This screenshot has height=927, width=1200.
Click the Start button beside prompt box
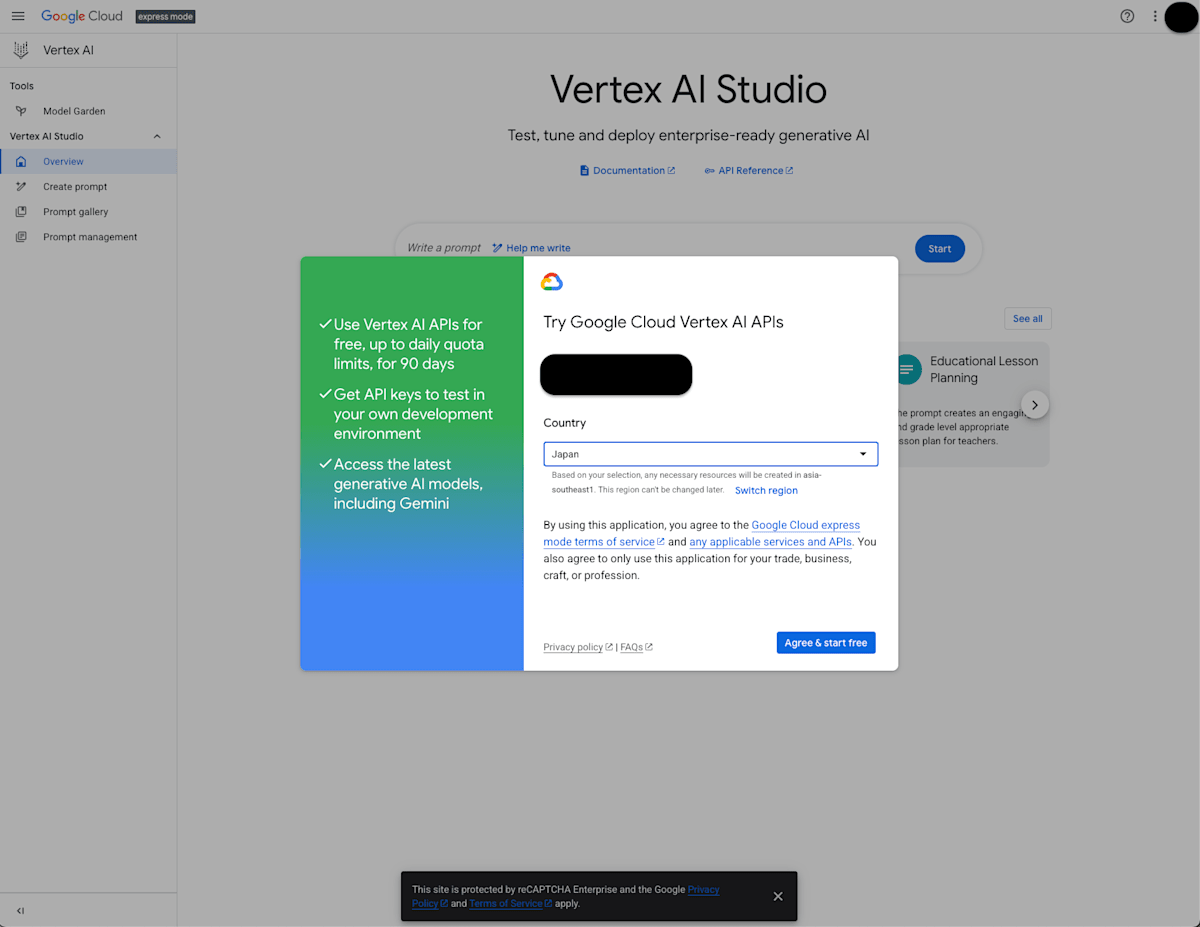pyautogui.click(x=940, y=249)
